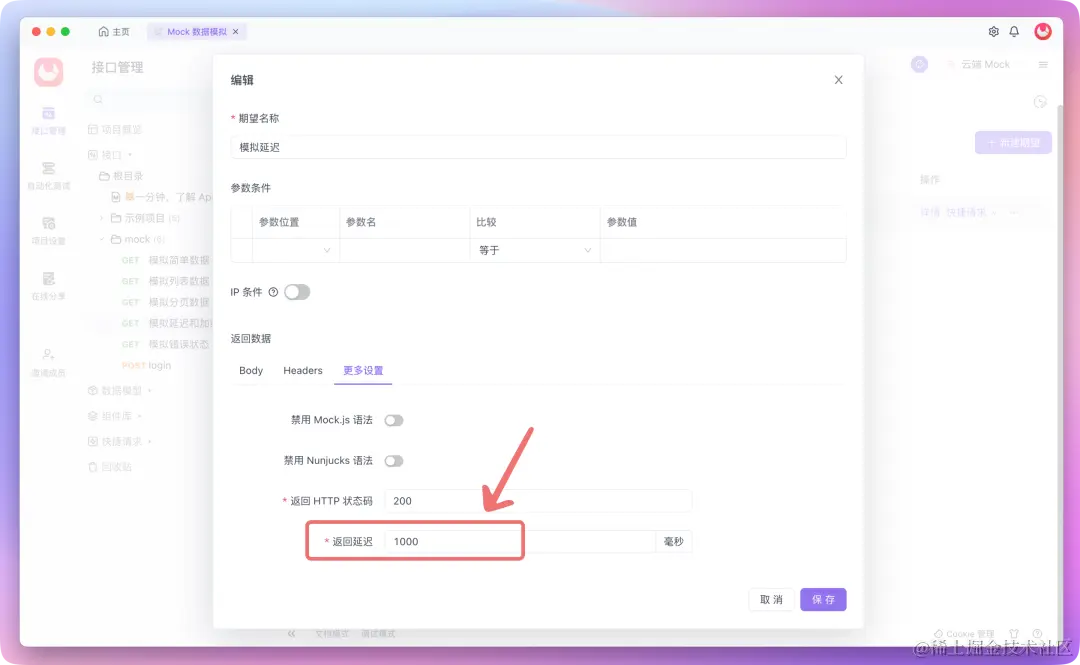Collapse panel with double chevron icon

tap(291, 633)
